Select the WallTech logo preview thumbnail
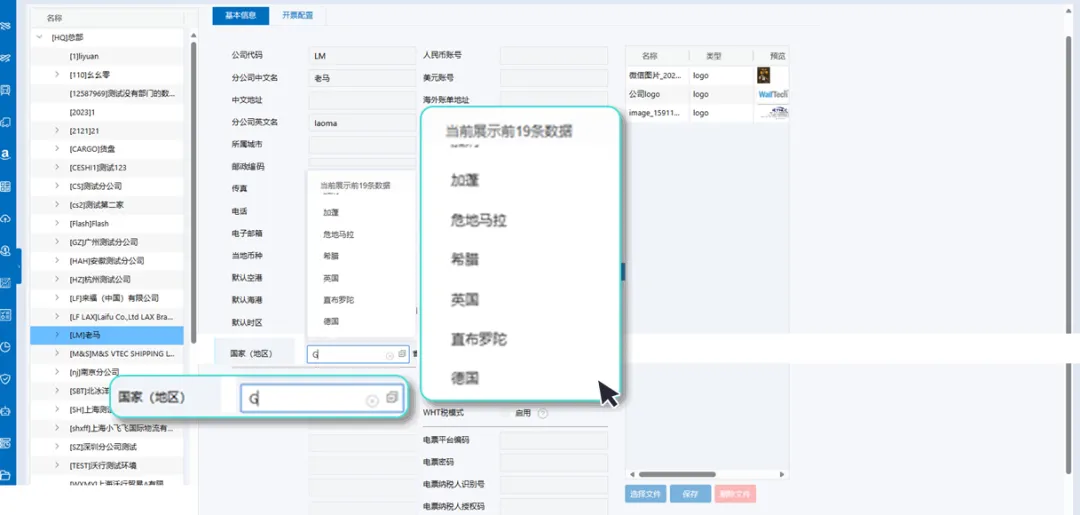 [772, 94]
